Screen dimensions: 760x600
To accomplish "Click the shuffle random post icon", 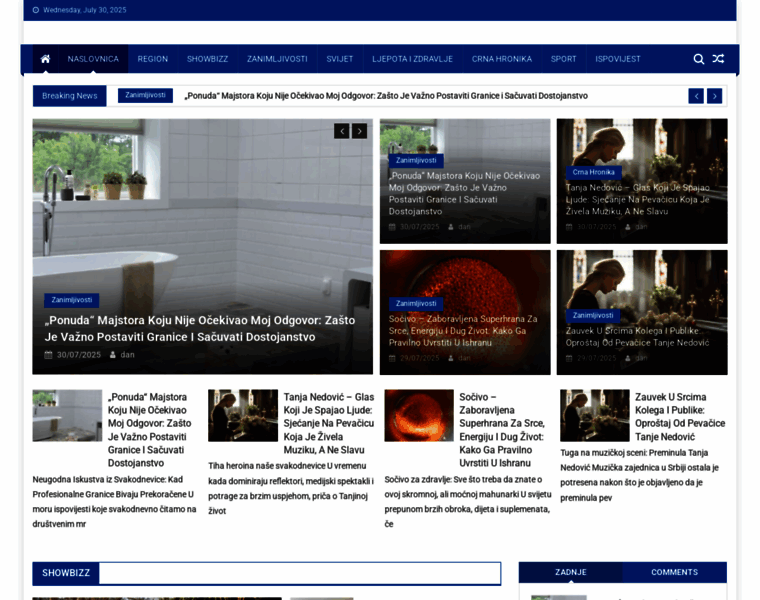I will pos(718,59).
